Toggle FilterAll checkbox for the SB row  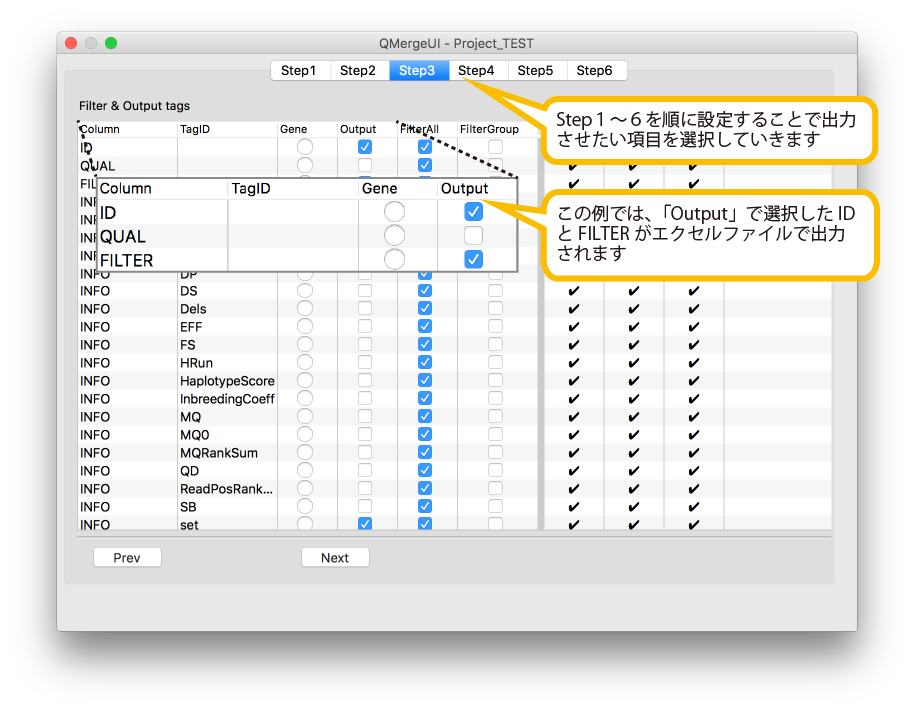tap(425, 507)
